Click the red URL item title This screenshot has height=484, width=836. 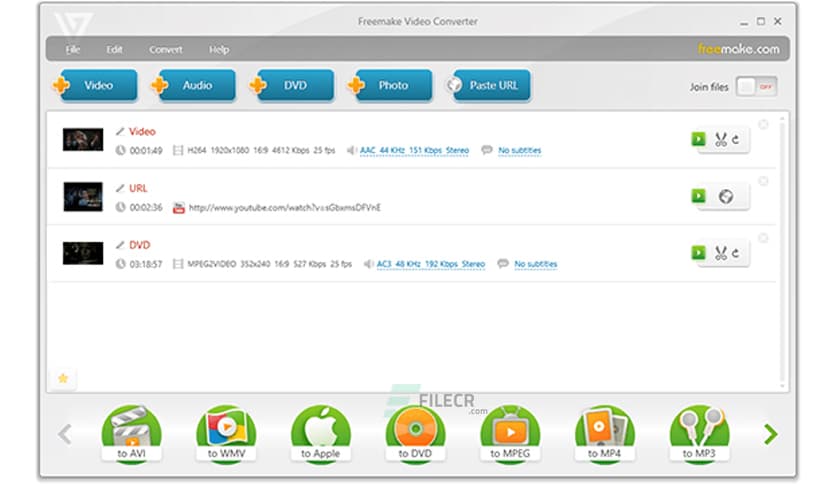[138, 188]
